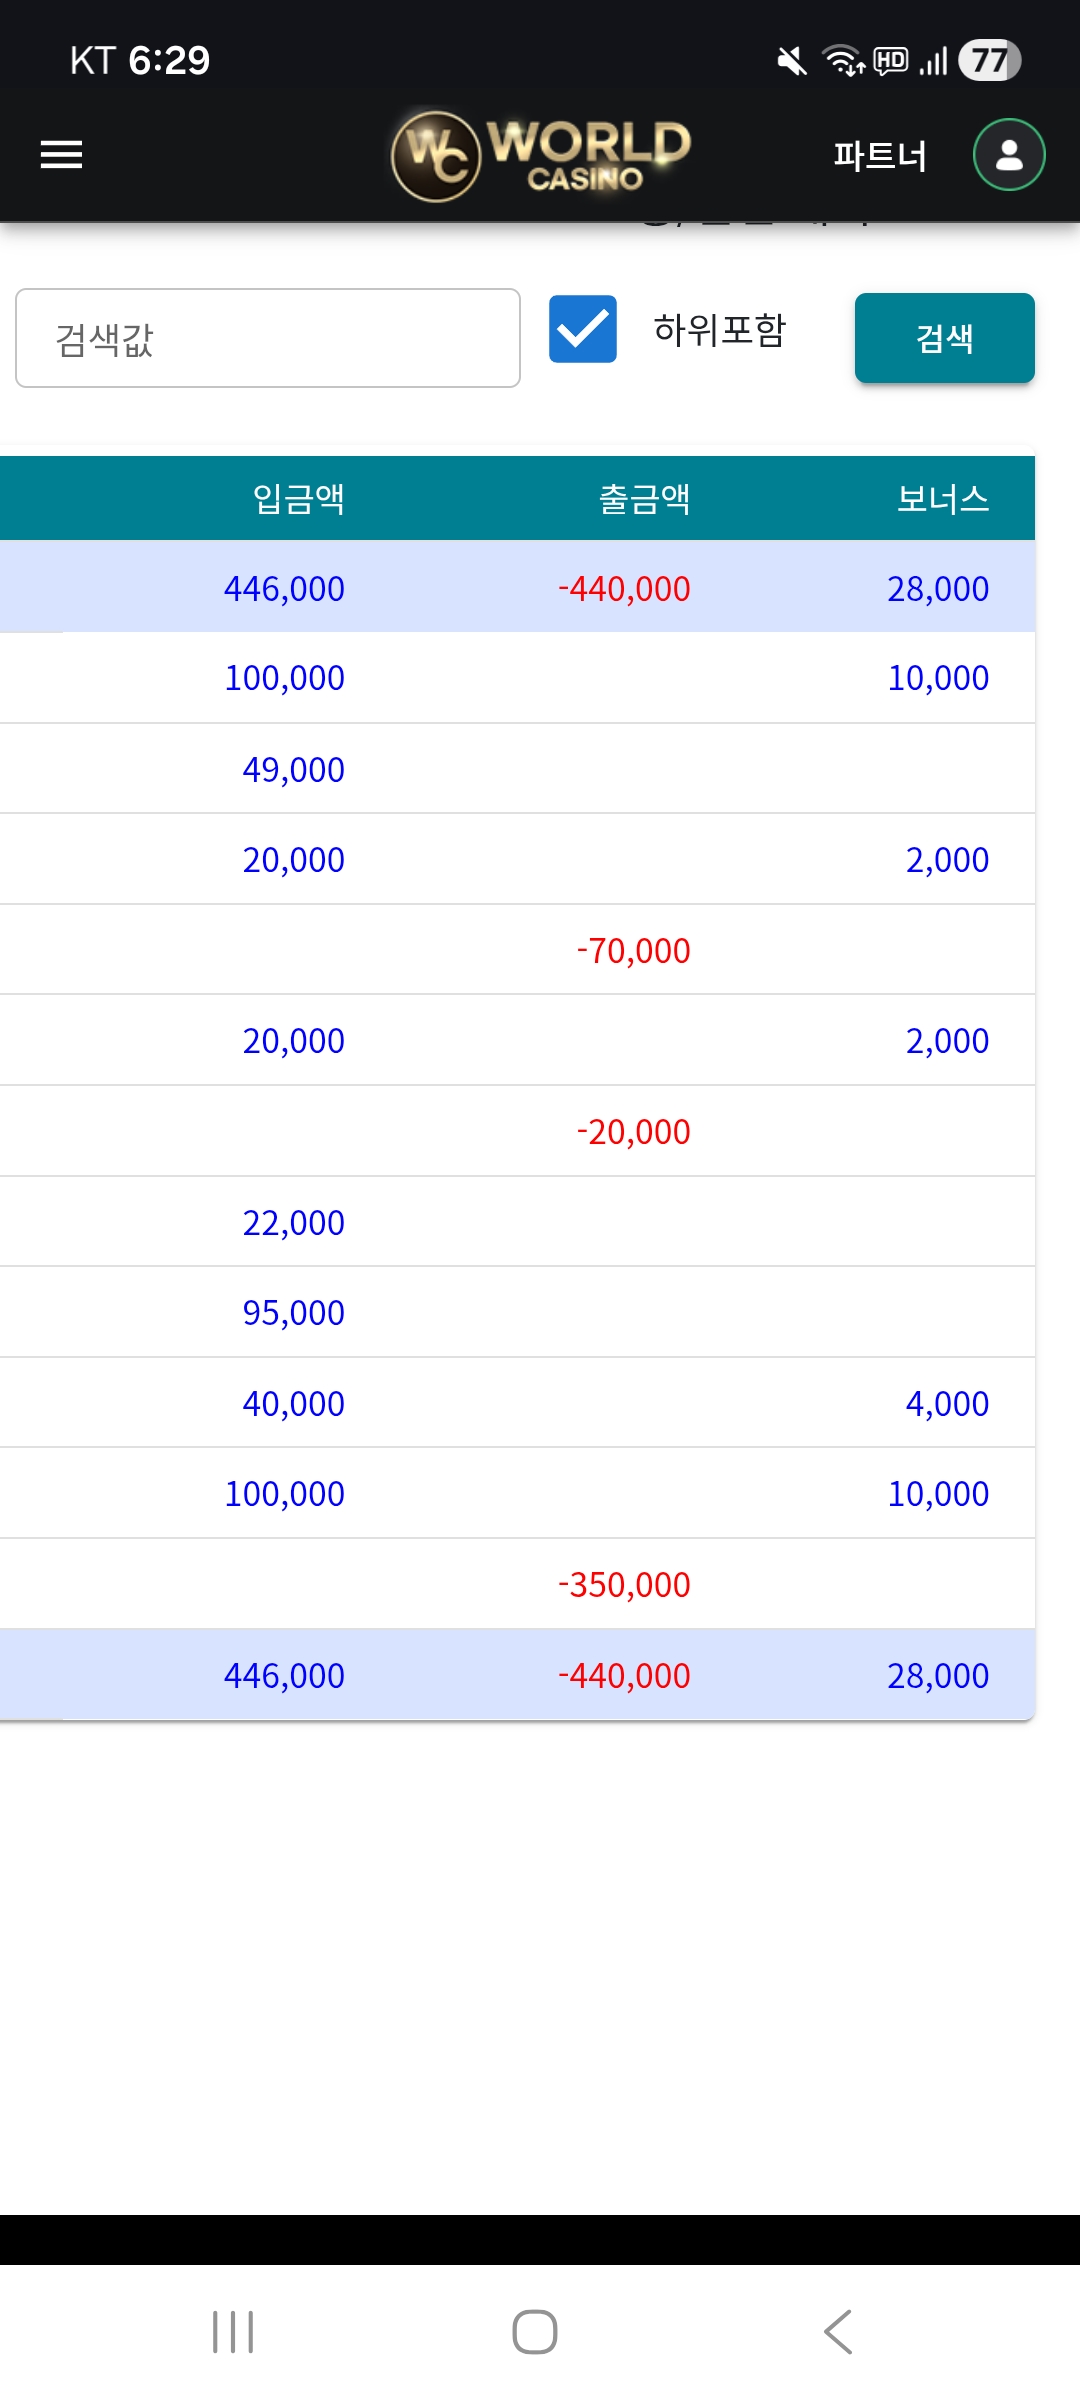Select the 4,000 bonus entry
Screen dimensions: 1080x2400
[947, 1404]
